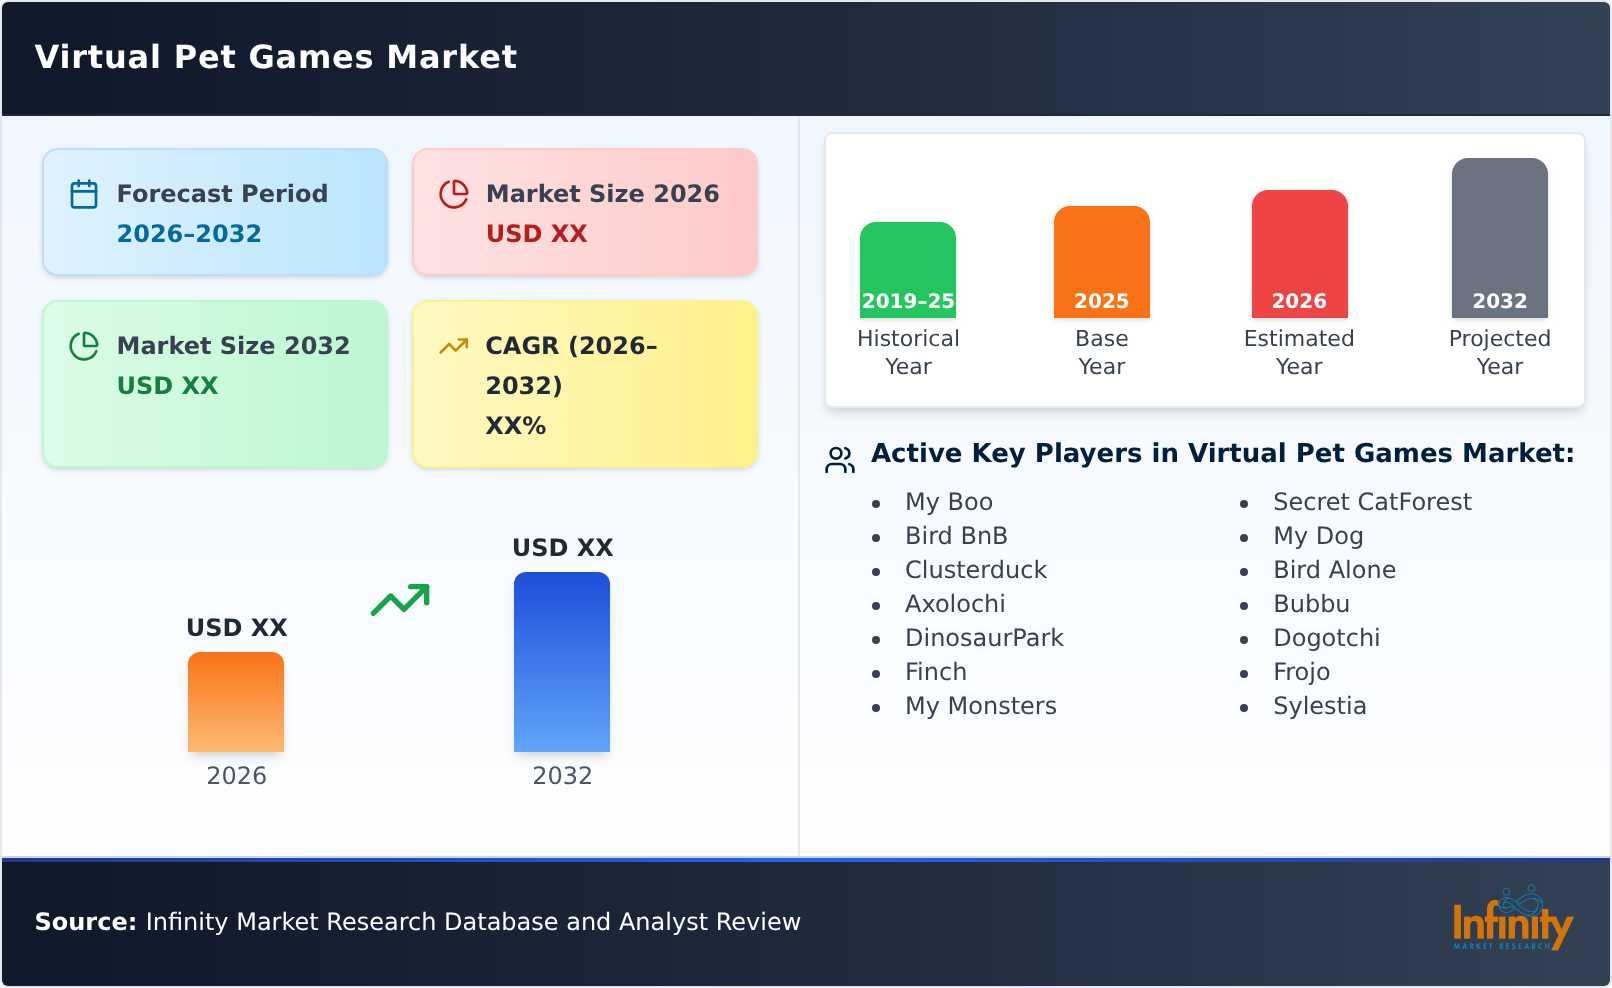Click the Base Year label
The height and width of the screenshot is (988, 1612).
tap(1102, 353)
